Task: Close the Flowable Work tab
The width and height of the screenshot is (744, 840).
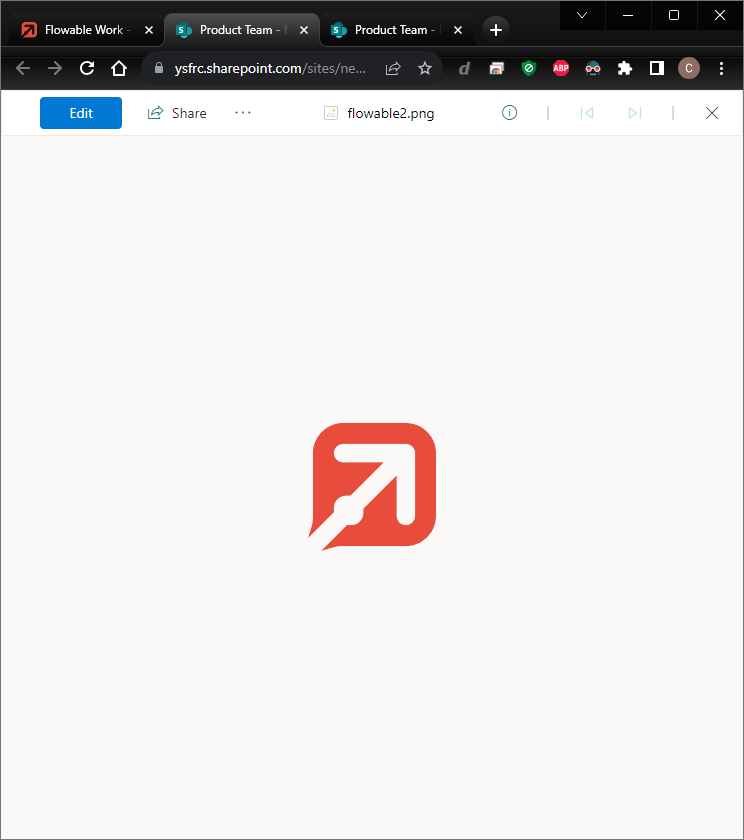Action: (149, 30)
